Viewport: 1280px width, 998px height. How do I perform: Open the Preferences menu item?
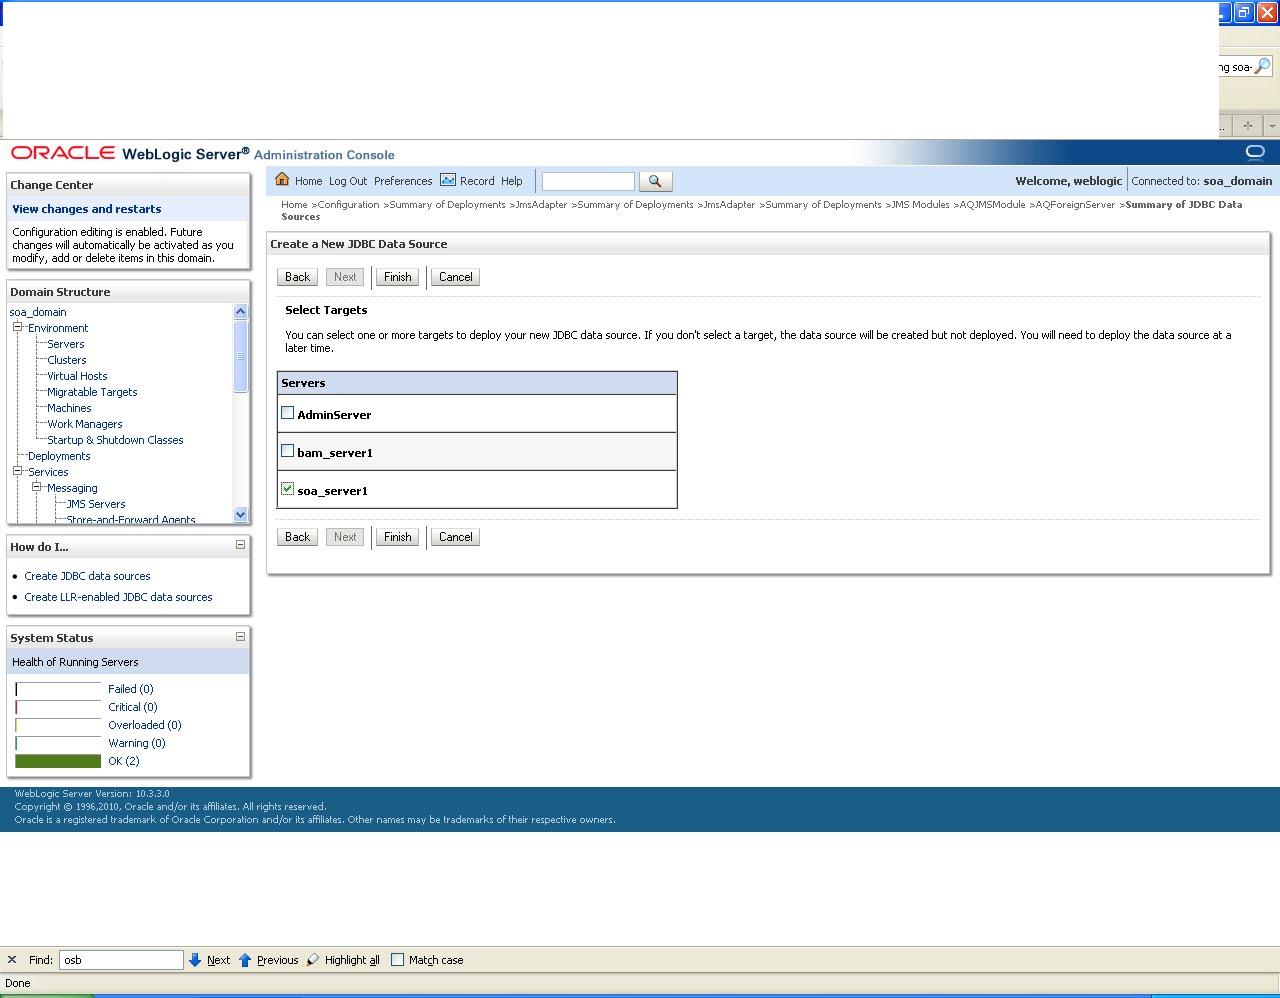(403, 181)
